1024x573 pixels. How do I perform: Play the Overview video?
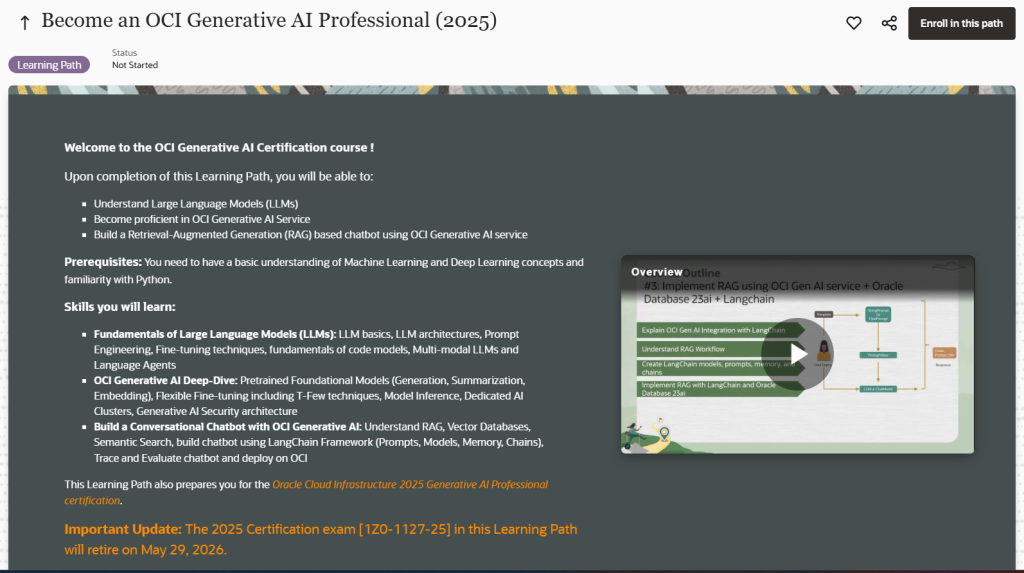pos(797,353)
